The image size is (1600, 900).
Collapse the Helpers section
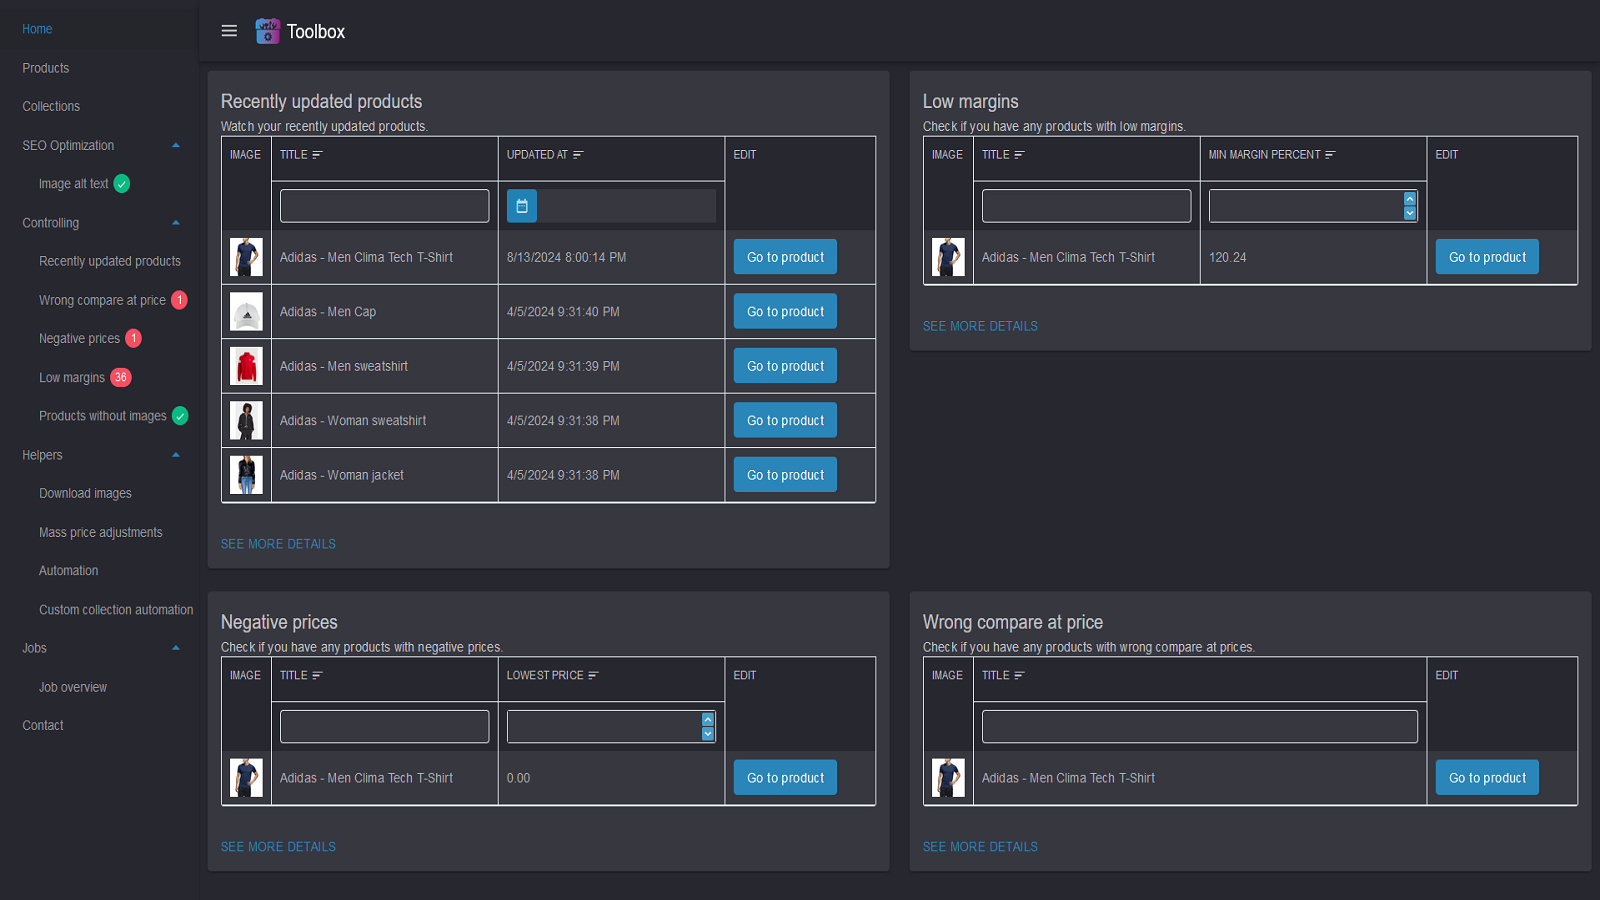coord(176,455)
